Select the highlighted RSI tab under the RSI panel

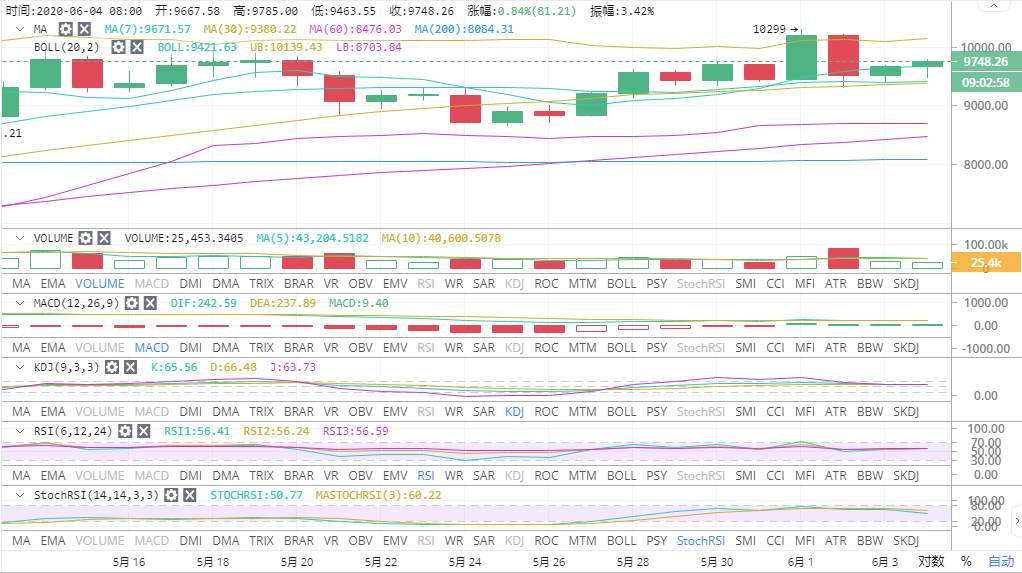(426, 476)
